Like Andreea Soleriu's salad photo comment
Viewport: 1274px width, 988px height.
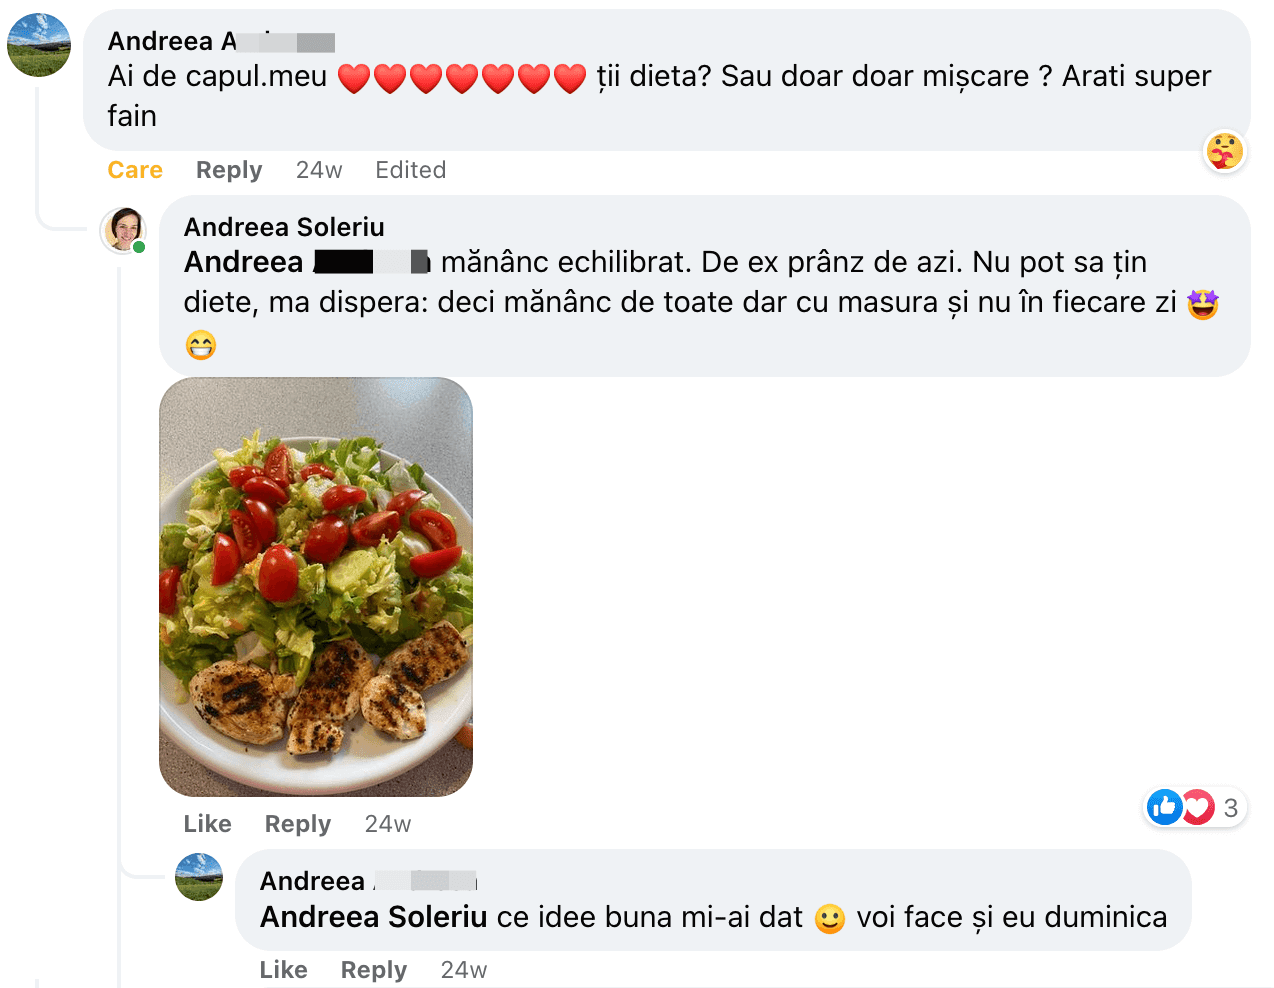click(x=208, y=824)
